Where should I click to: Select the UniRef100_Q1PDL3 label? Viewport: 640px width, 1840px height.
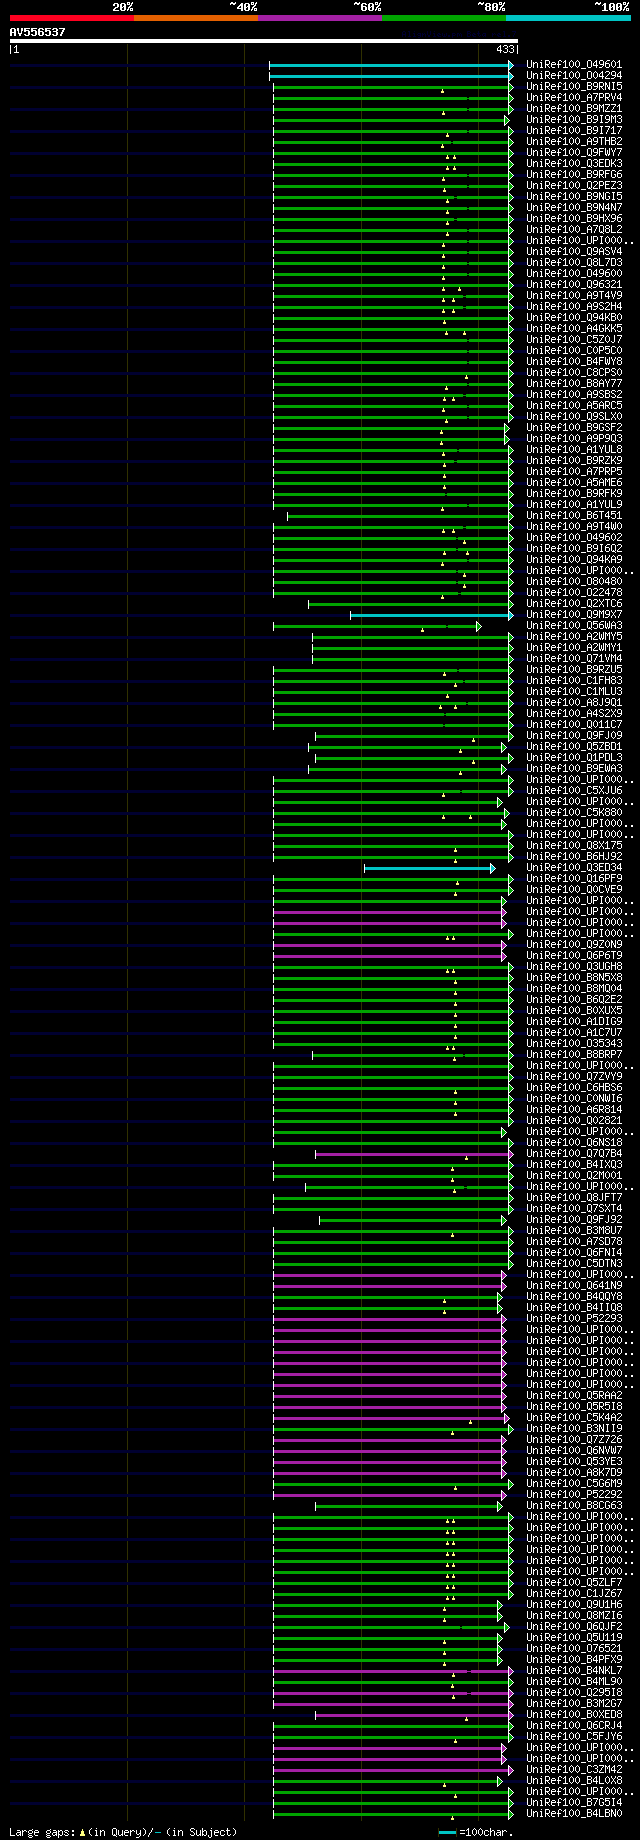[x=574, y=758]
